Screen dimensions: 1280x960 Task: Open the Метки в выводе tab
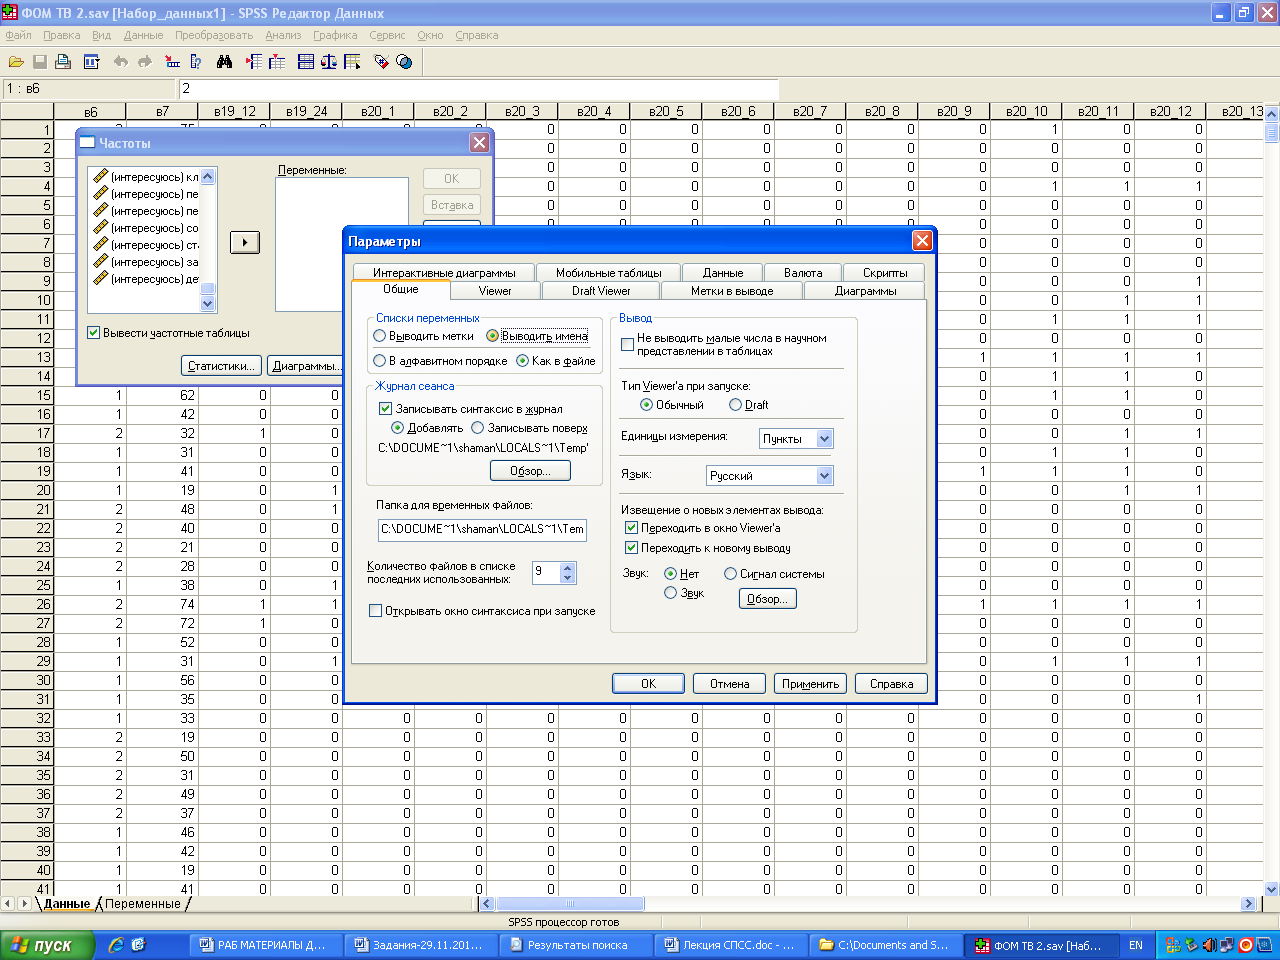[x=732, y=291]
